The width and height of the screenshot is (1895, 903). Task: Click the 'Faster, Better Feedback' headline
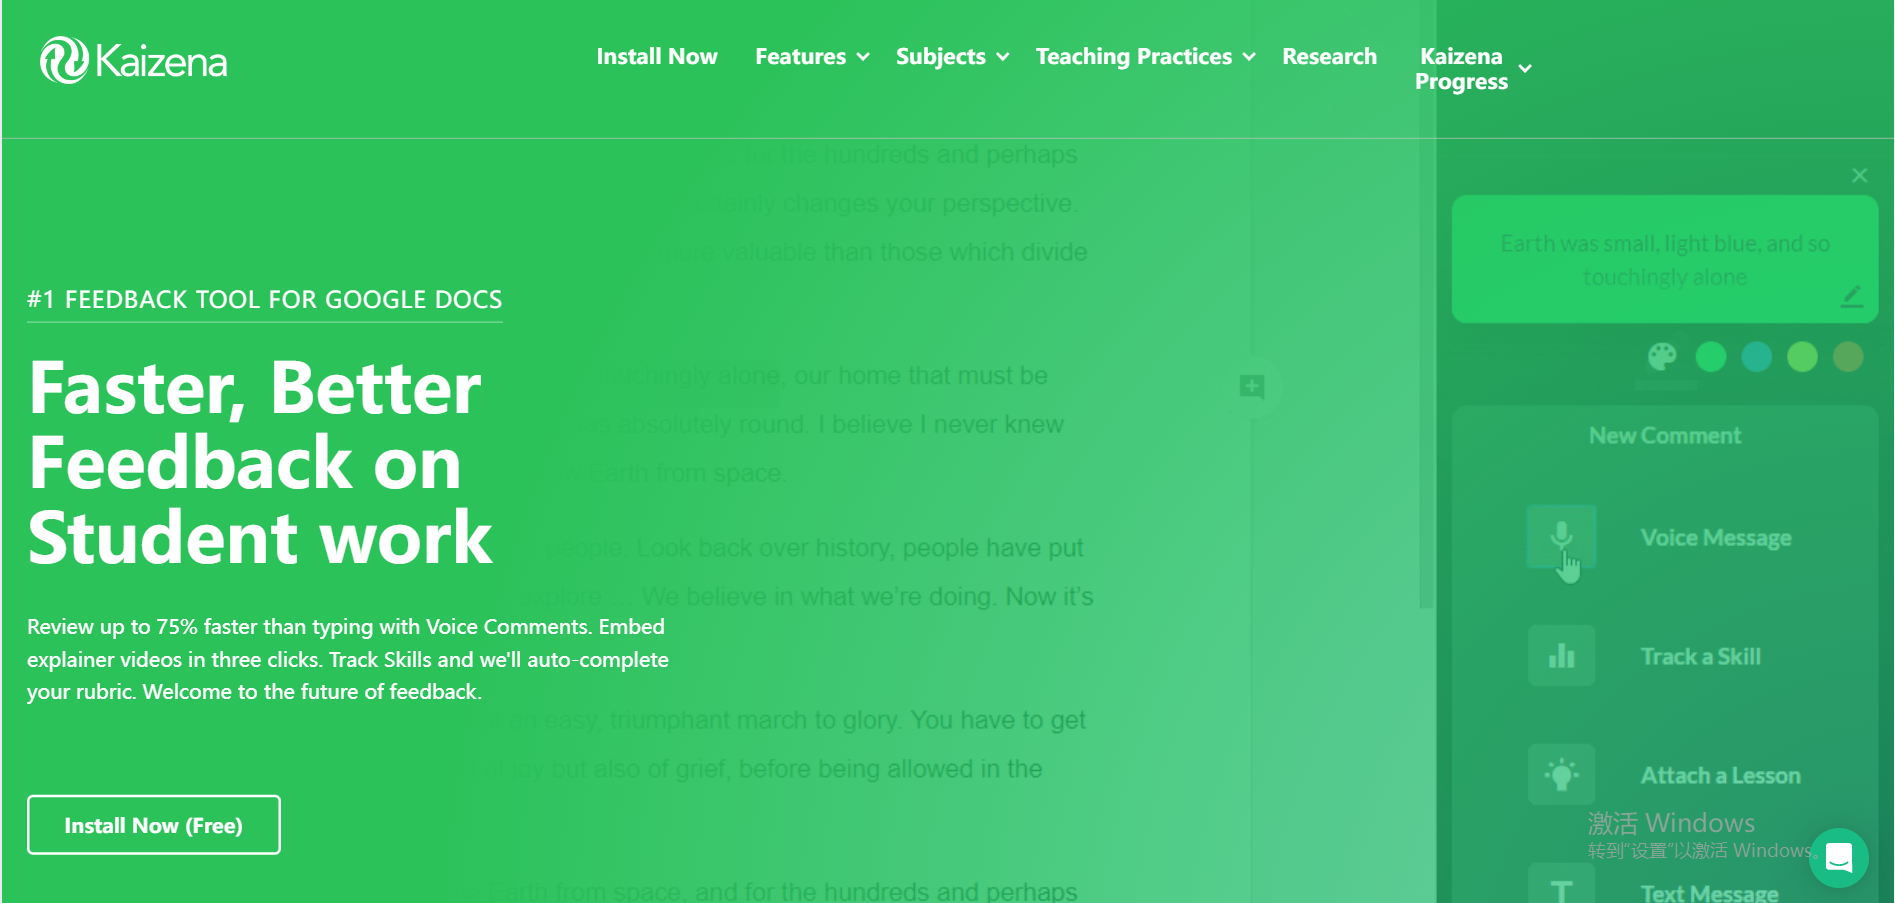click(x=260, y=463)
